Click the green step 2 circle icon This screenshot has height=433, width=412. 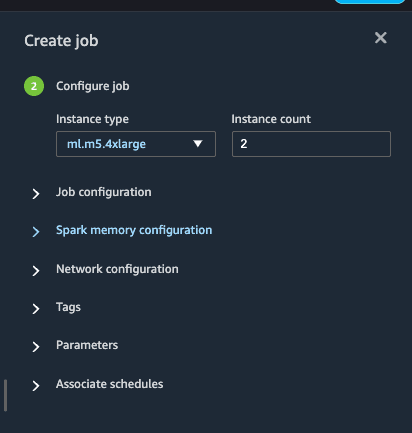point(34,86)
